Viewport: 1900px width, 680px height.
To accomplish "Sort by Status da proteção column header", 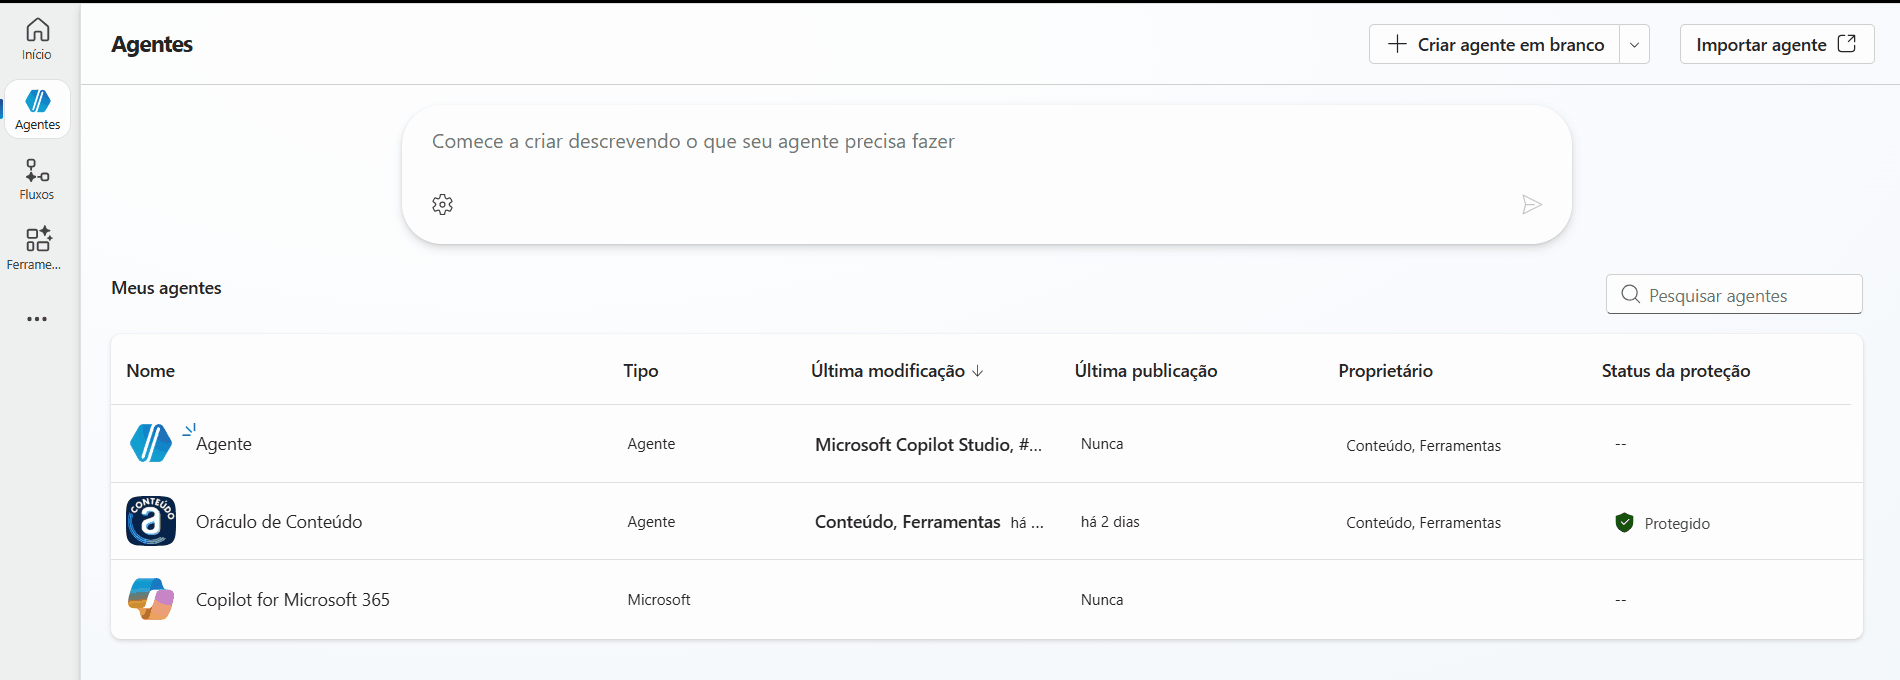I will click(x=1676, y=371).
